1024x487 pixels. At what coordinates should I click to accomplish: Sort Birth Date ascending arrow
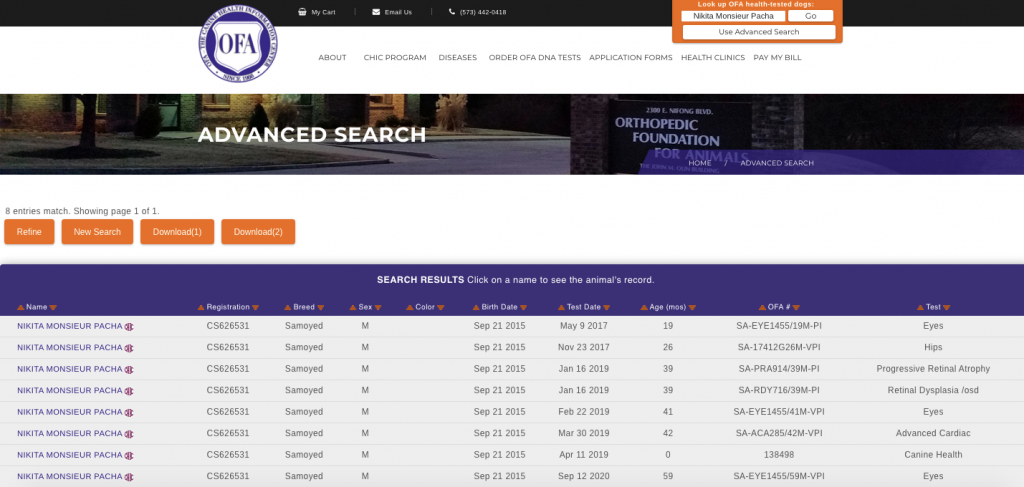477,307
